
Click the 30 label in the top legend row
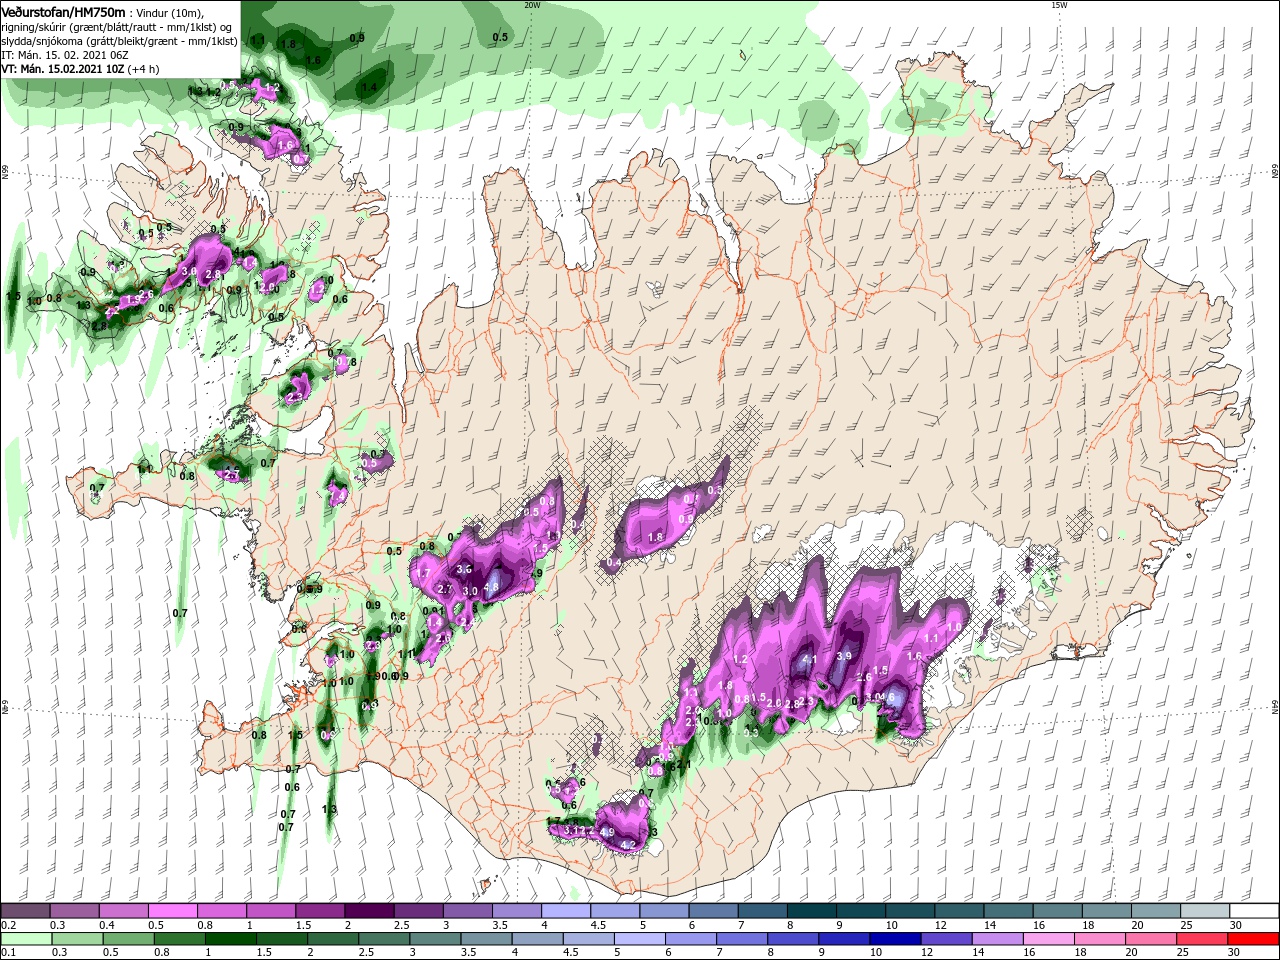pyautogui.click(x=1236, y=925)
